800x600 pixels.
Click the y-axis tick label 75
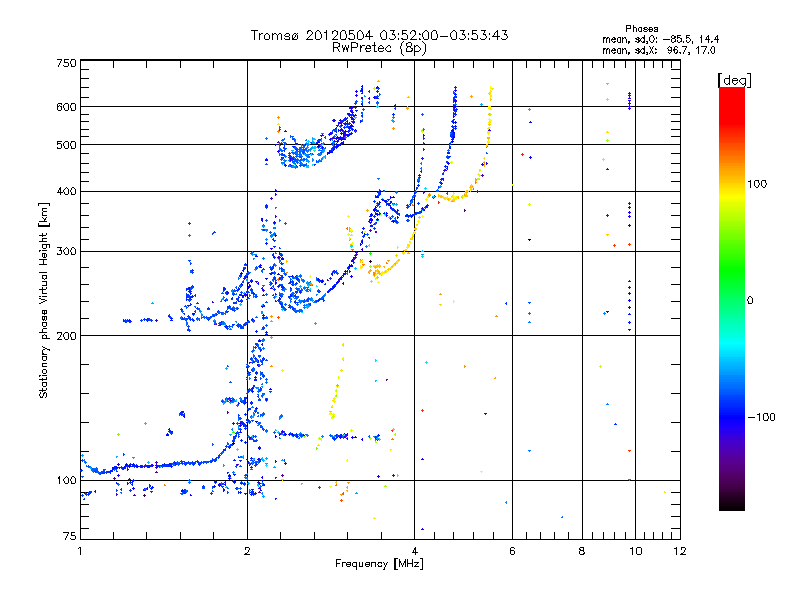(x=70, y=536)
